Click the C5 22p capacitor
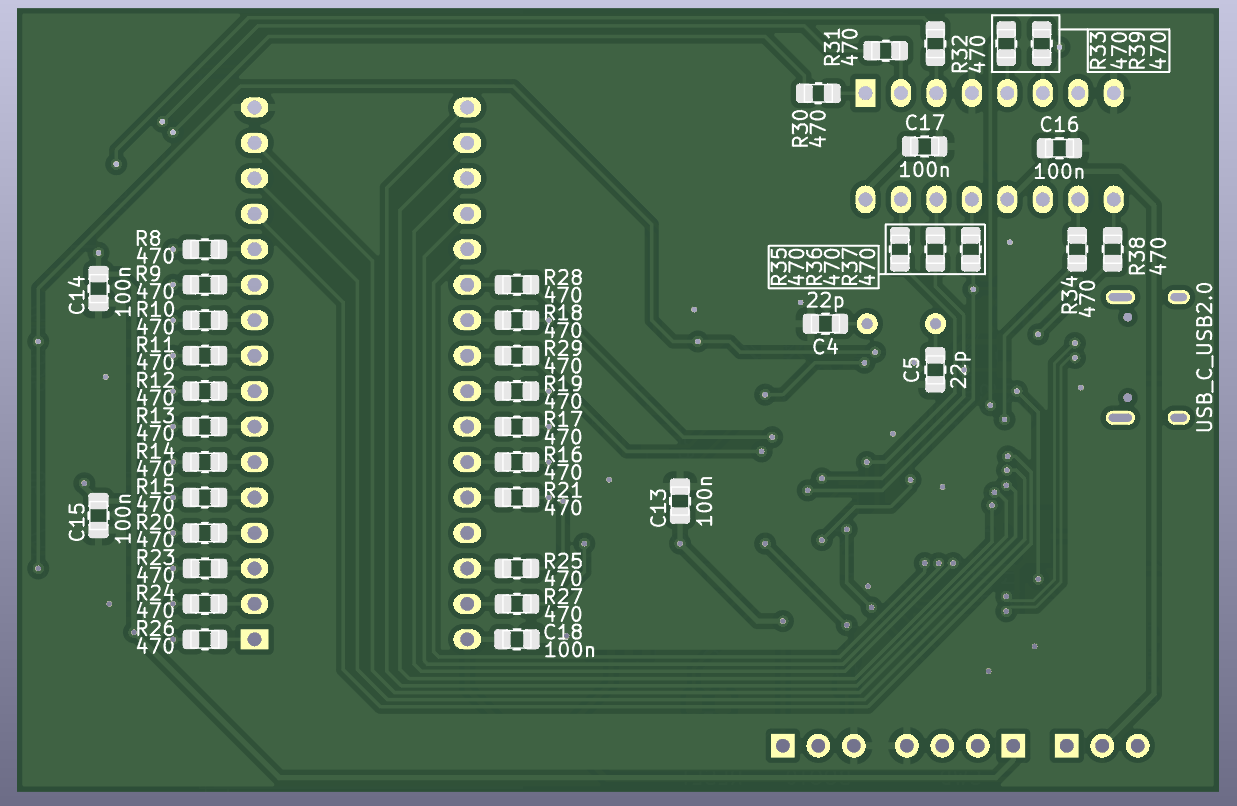The image size is (1237, 806). [935, 370]
